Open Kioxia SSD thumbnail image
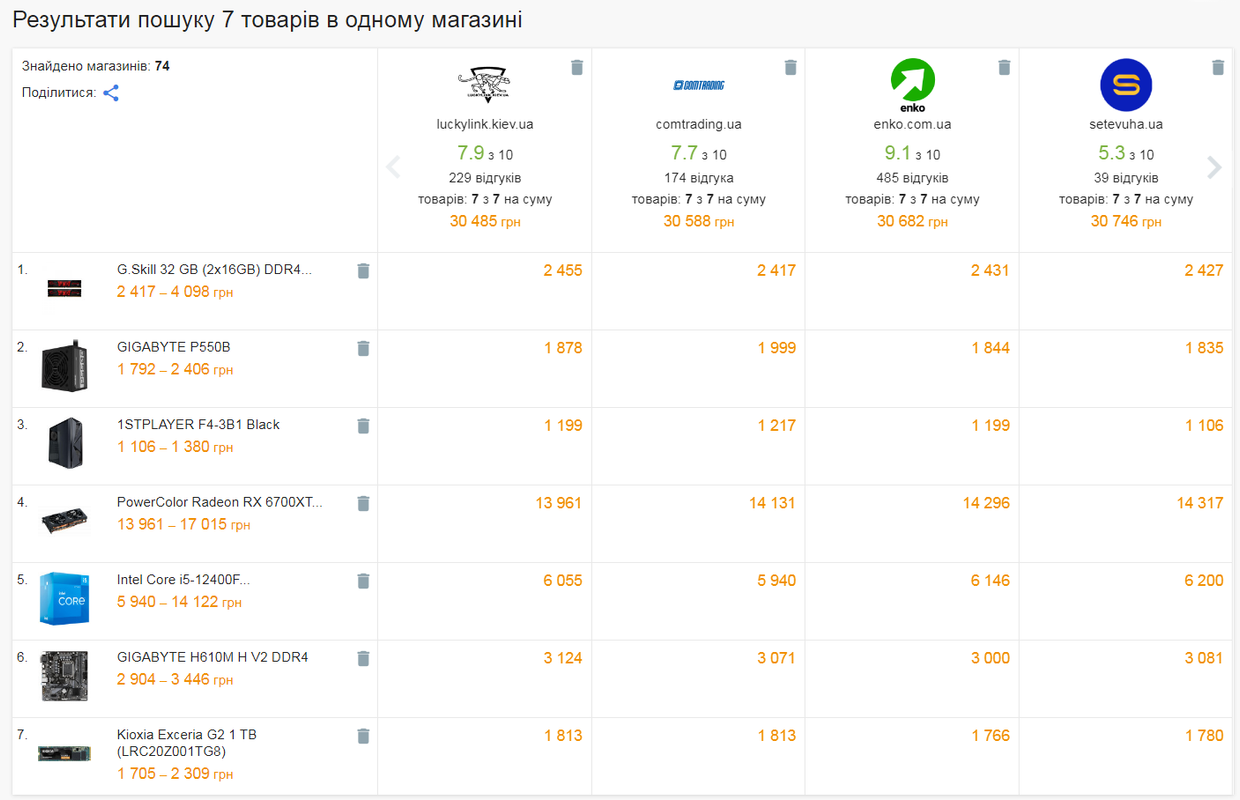 point(64,753)
